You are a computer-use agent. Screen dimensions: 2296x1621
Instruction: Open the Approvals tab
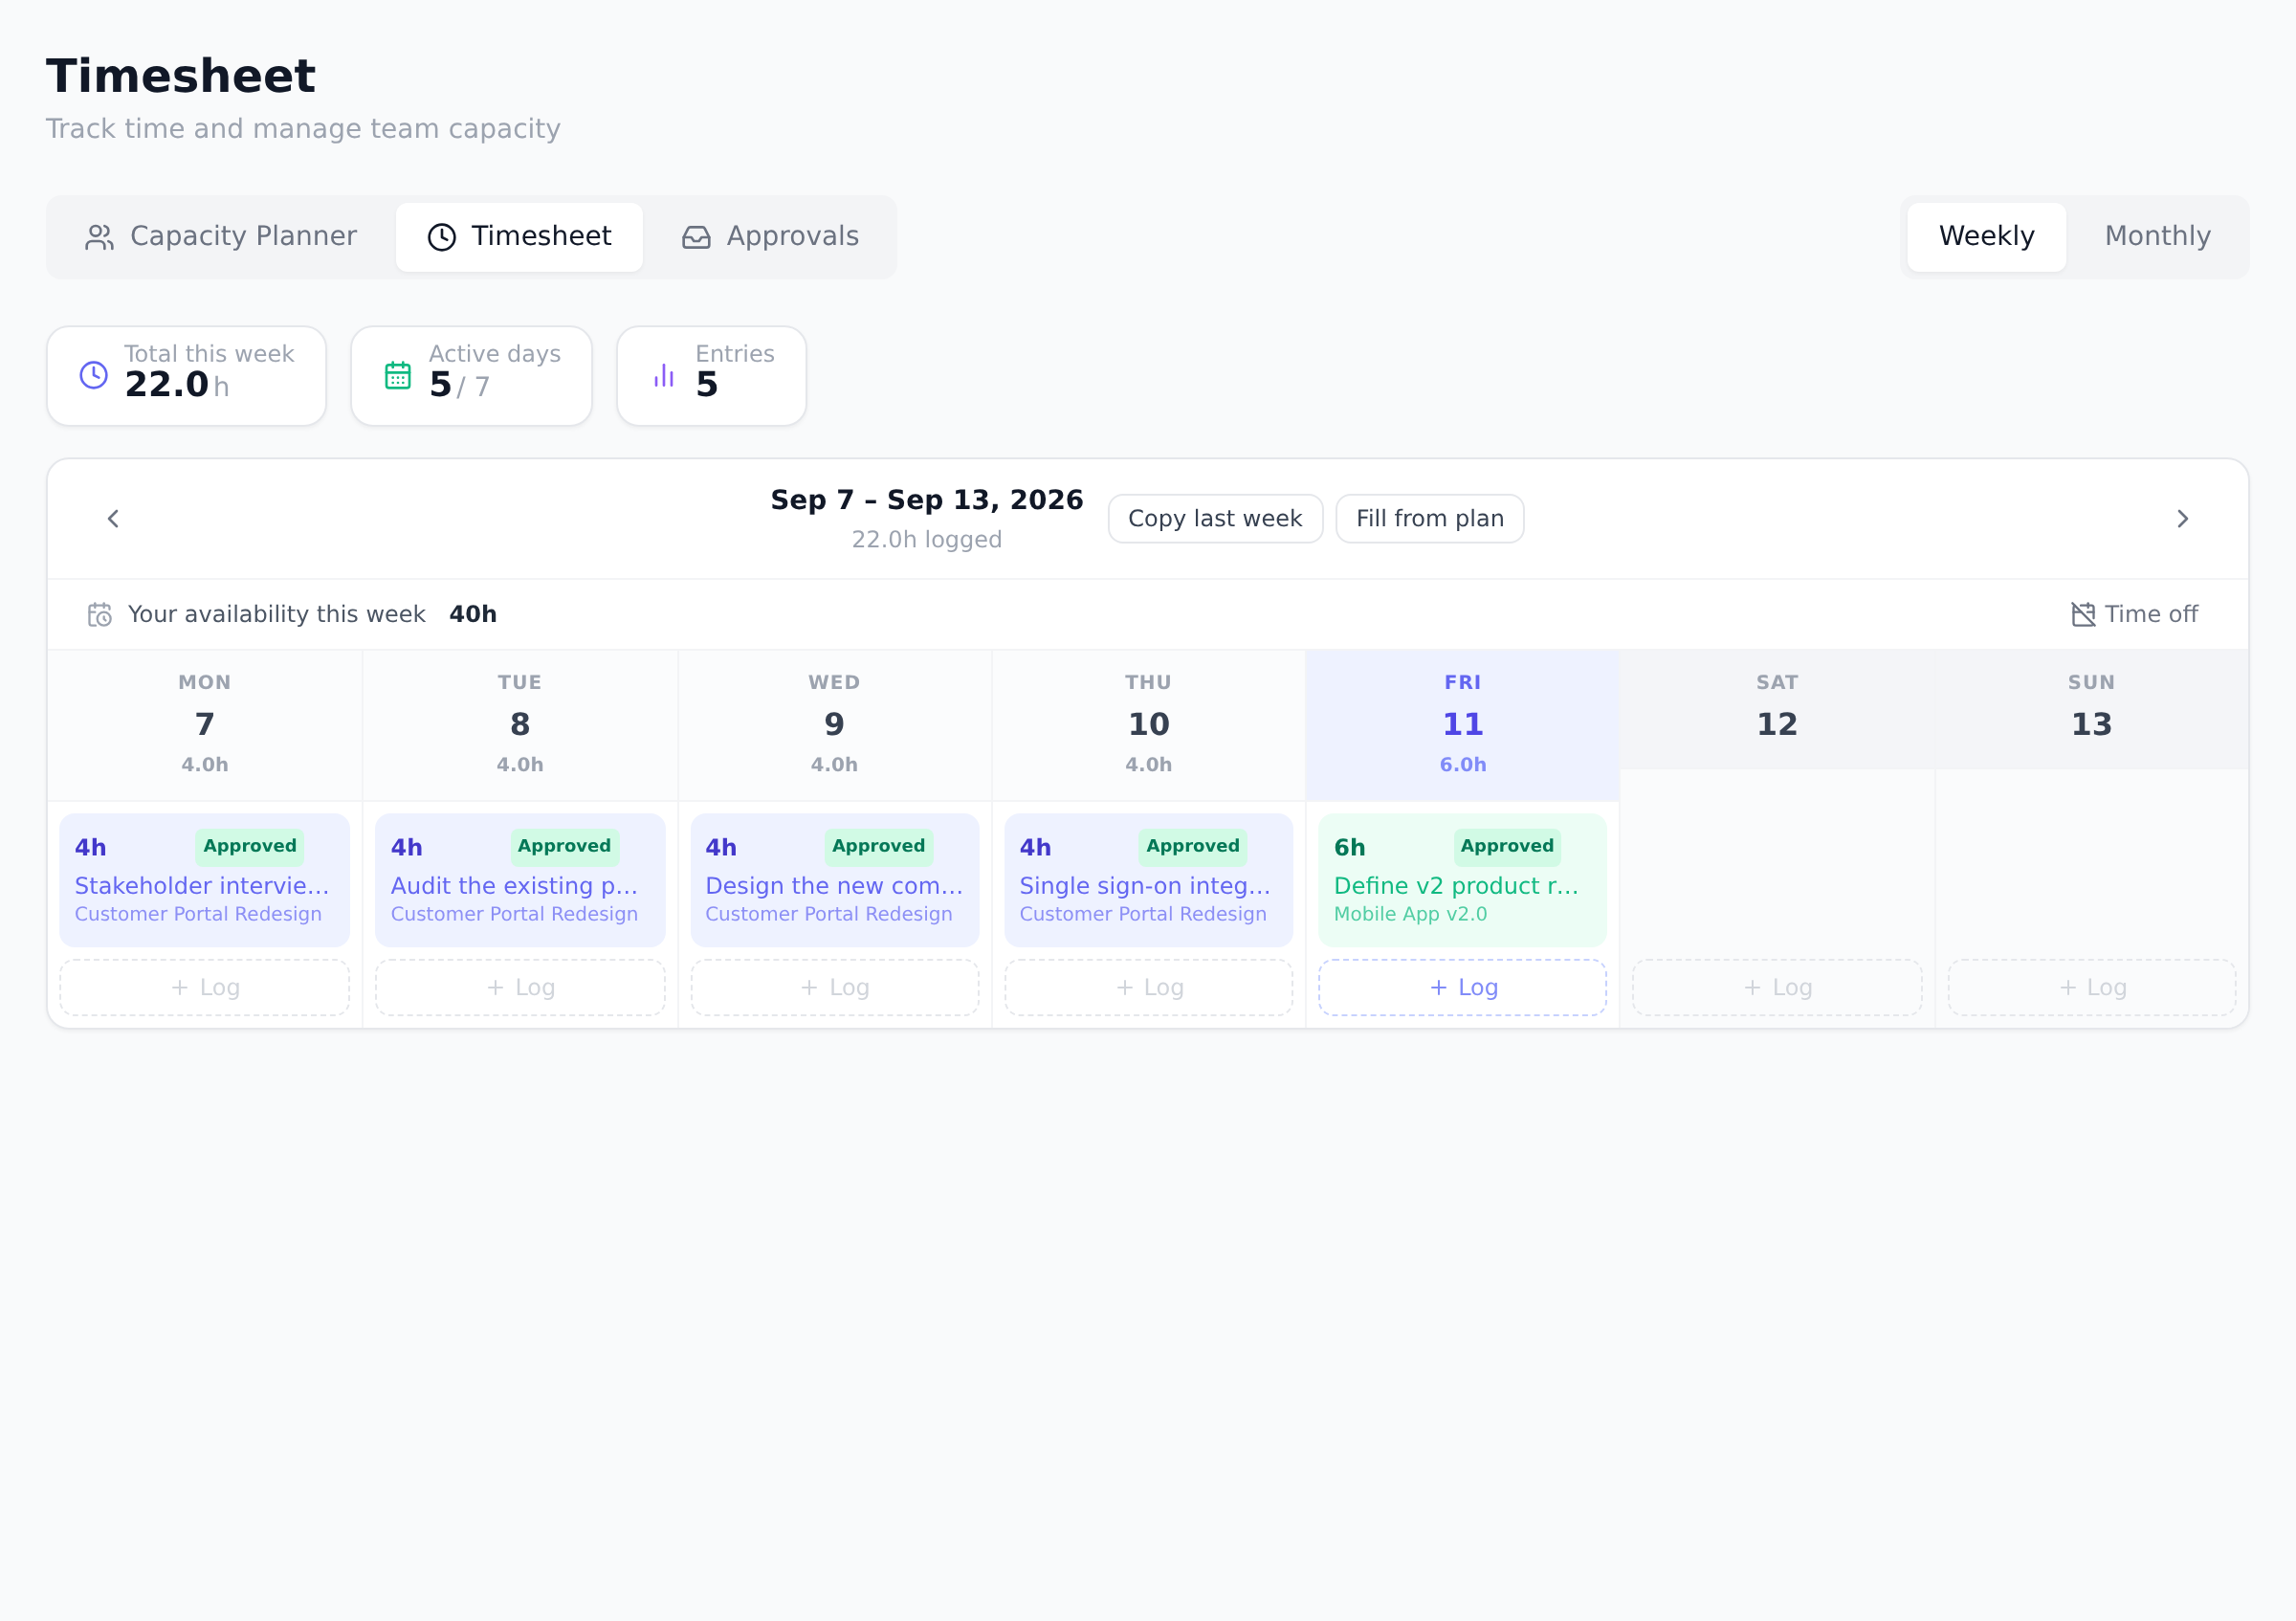[x=770, y=237]
